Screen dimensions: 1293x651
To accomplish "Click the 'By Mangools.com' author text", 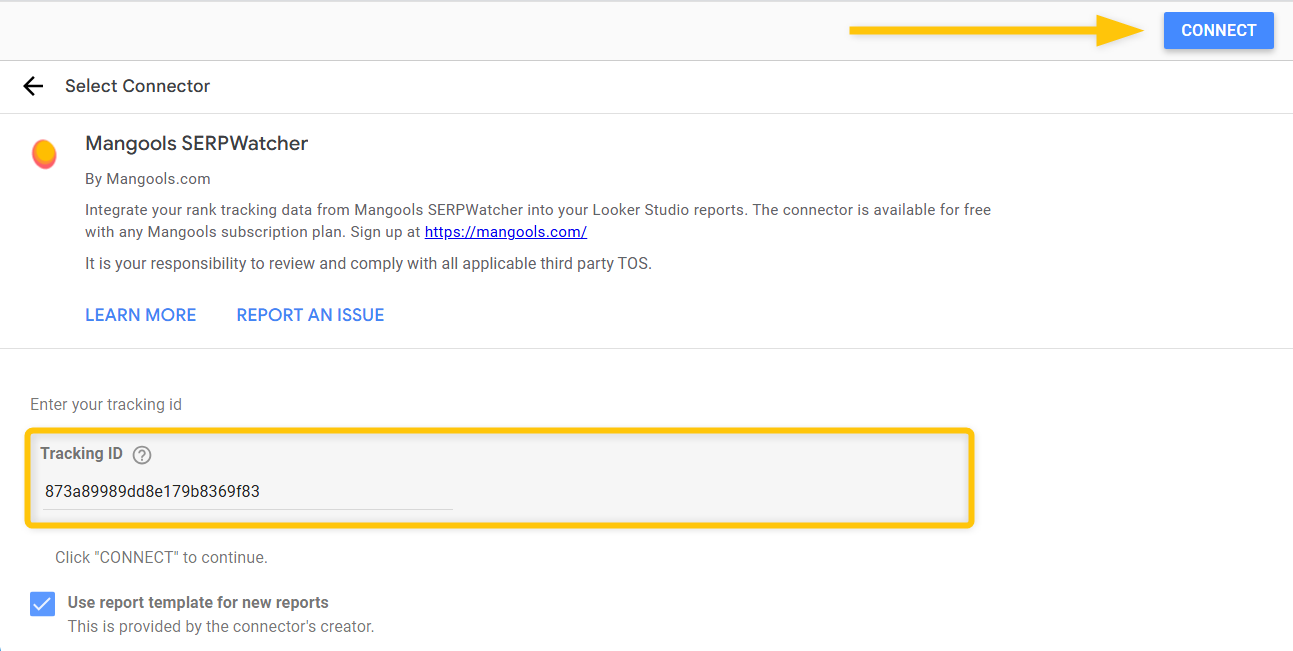I will pyautogui.click(x=147, y=179).
